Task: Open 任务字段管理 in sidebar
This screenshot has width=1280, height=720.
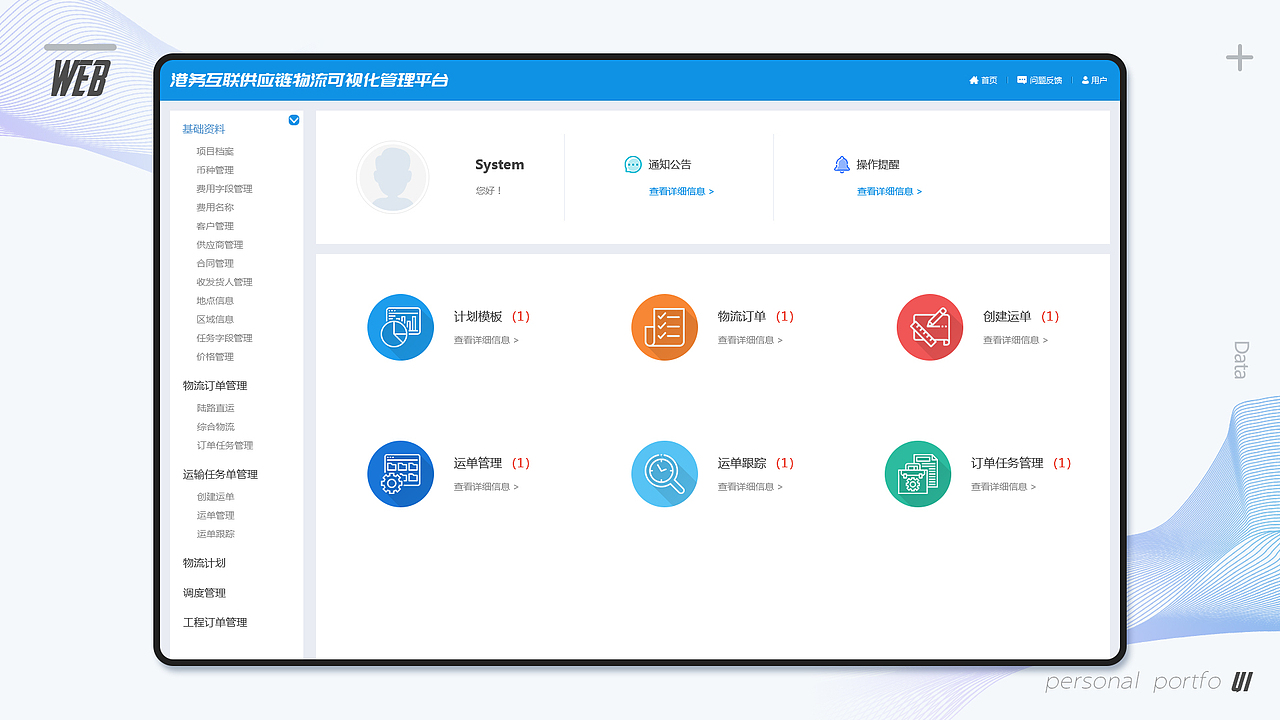Action: point(224,338)
